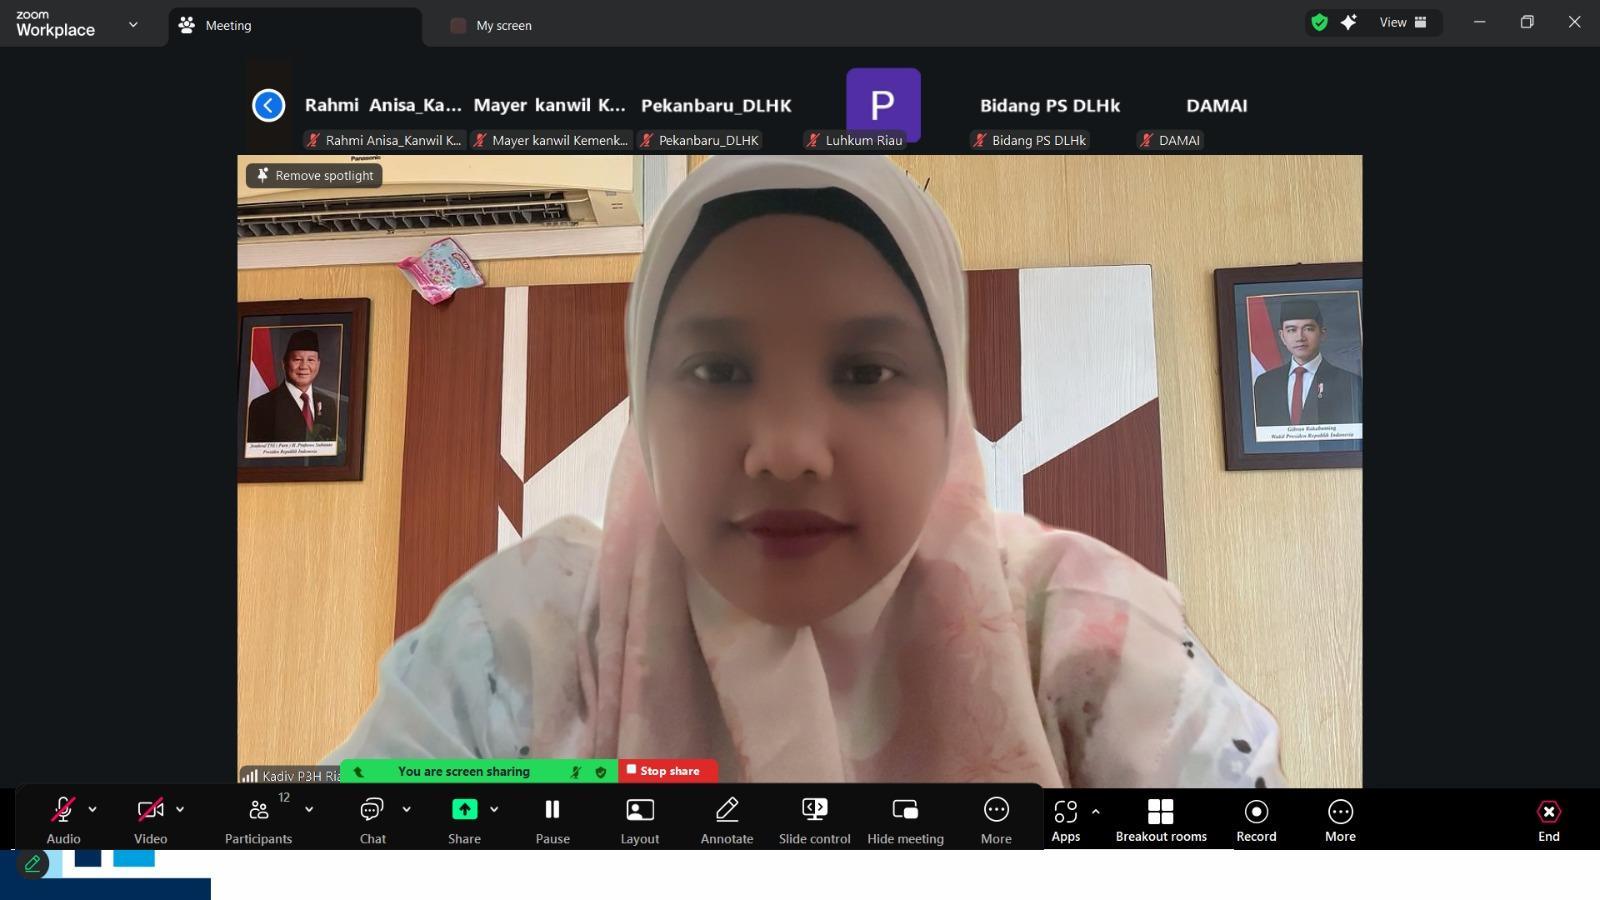Open the Zoom Workplace dropdown chevron

pyautogui.click(x=133, y=25)
